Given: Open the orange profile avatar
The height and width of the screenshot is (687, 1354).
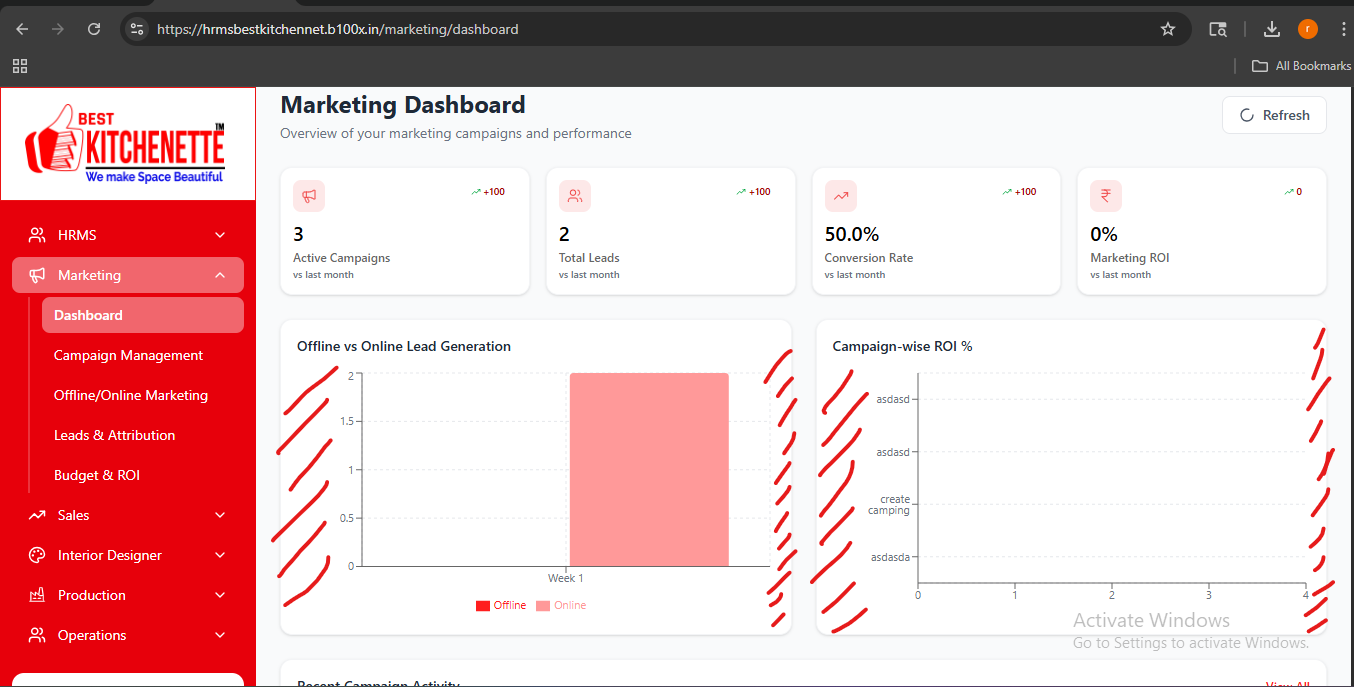Looking at the screenshot, I should 1308,29.
